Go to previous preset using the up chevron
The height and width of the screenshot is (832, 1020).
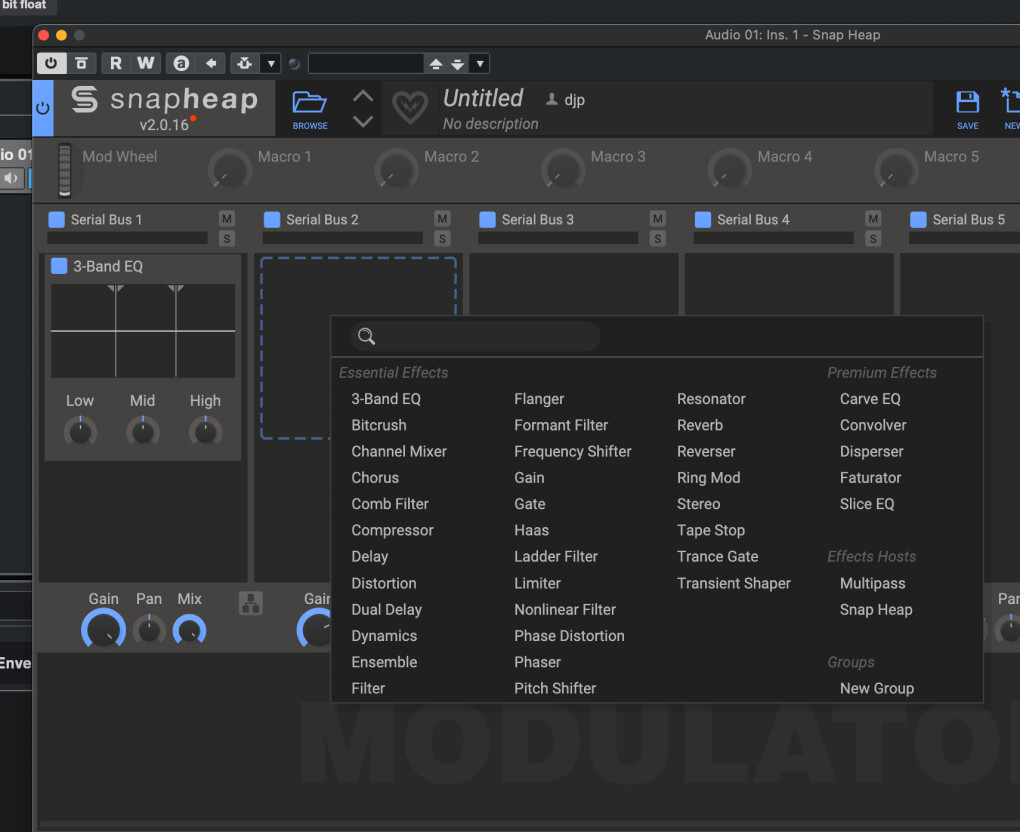(363, 96)
